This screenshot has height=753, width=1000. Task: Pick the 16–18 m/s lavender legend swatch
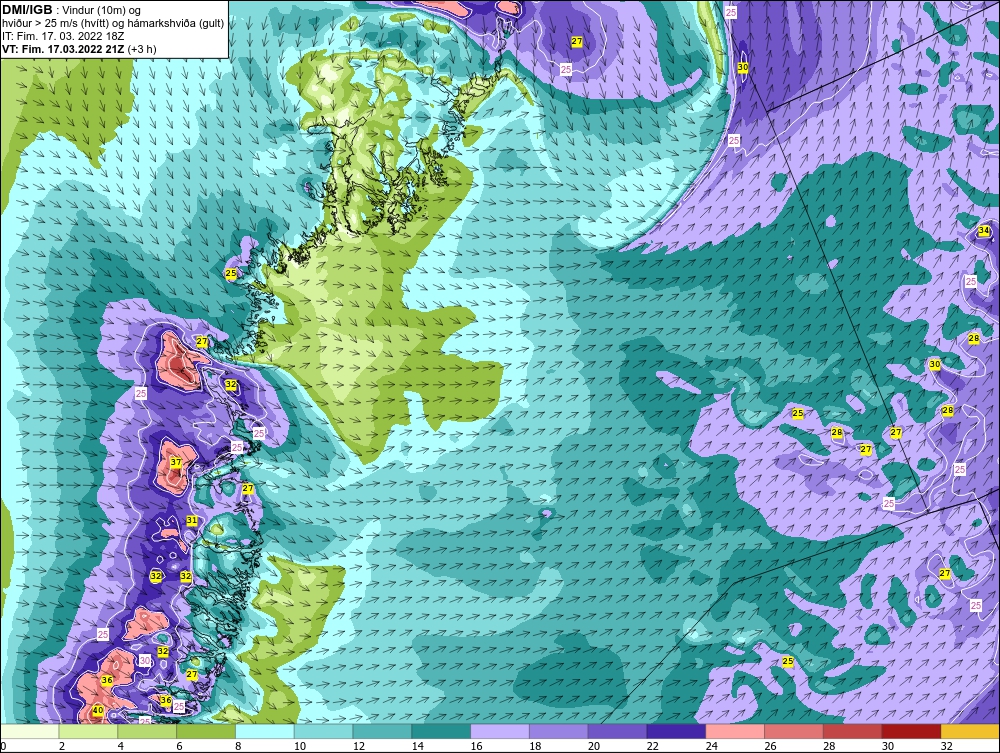(x=500, y=731)
